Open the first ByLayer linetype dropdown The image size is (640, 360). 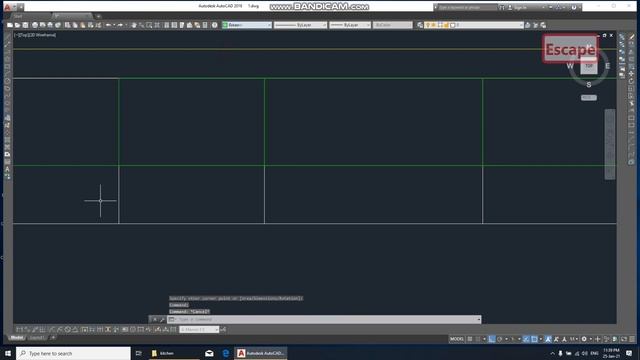click(x=300, y=25)
